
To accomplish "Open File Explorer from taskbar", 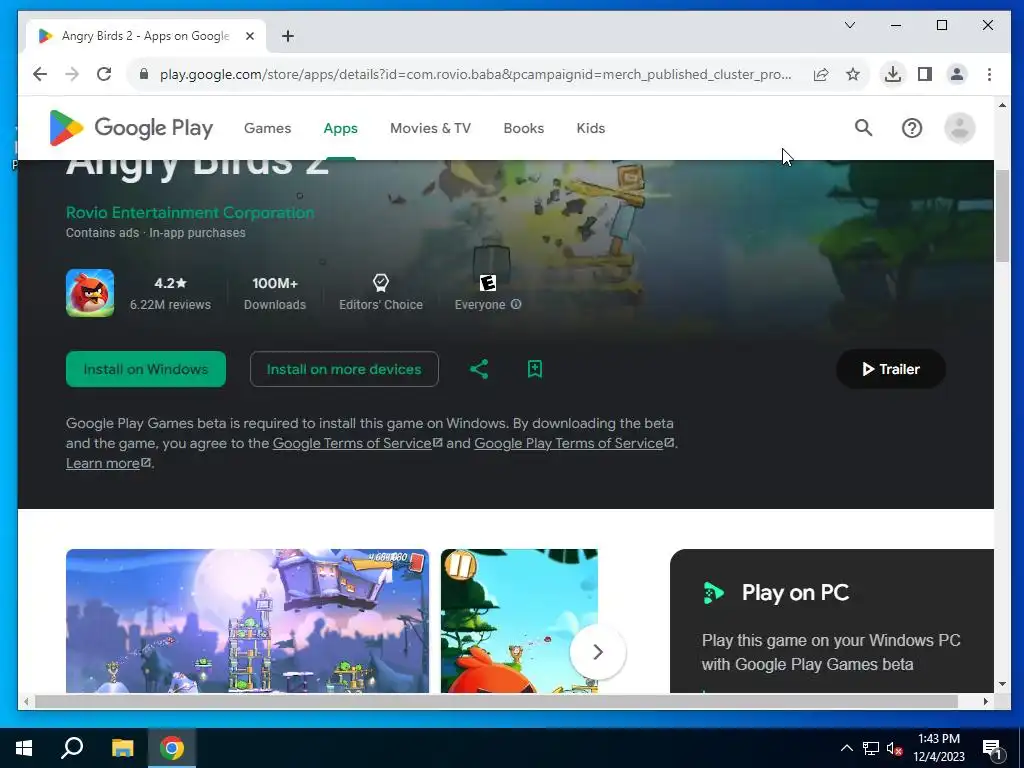I will (122, 748).
